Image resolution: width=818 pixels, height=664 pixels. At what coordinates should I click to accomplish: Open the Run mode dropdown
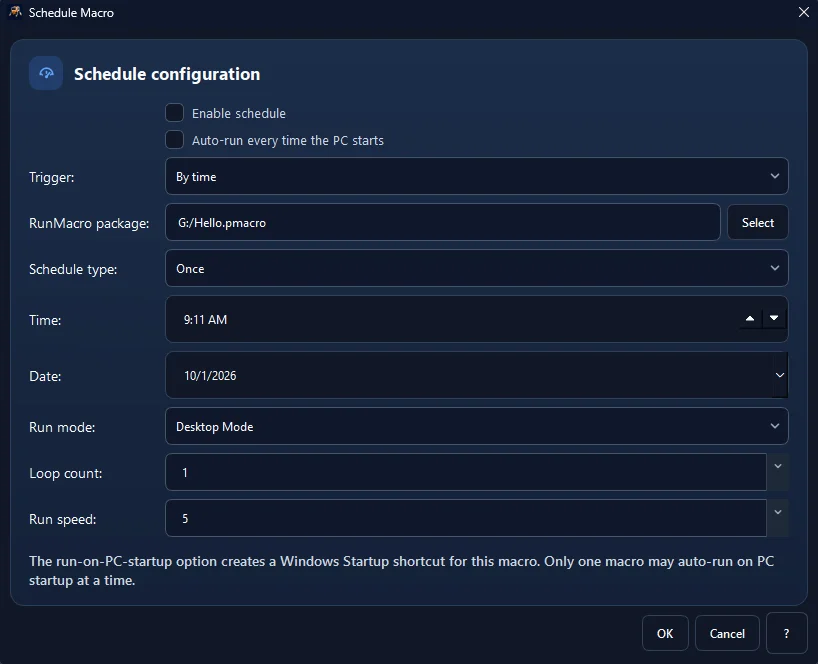coord(476,426)
